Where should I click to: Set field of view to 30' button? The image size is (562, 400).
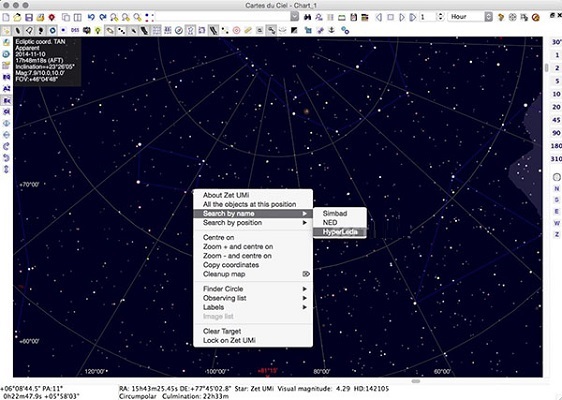coord(556,42)
